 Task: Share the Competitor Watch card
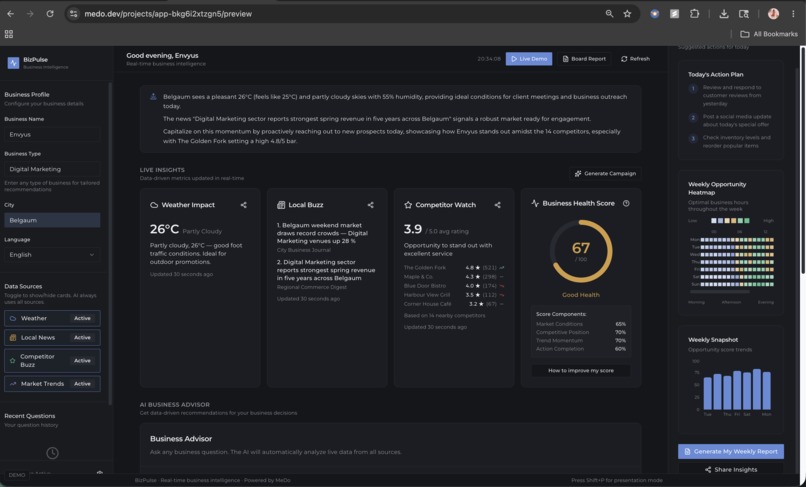click(x=498, y=205)
